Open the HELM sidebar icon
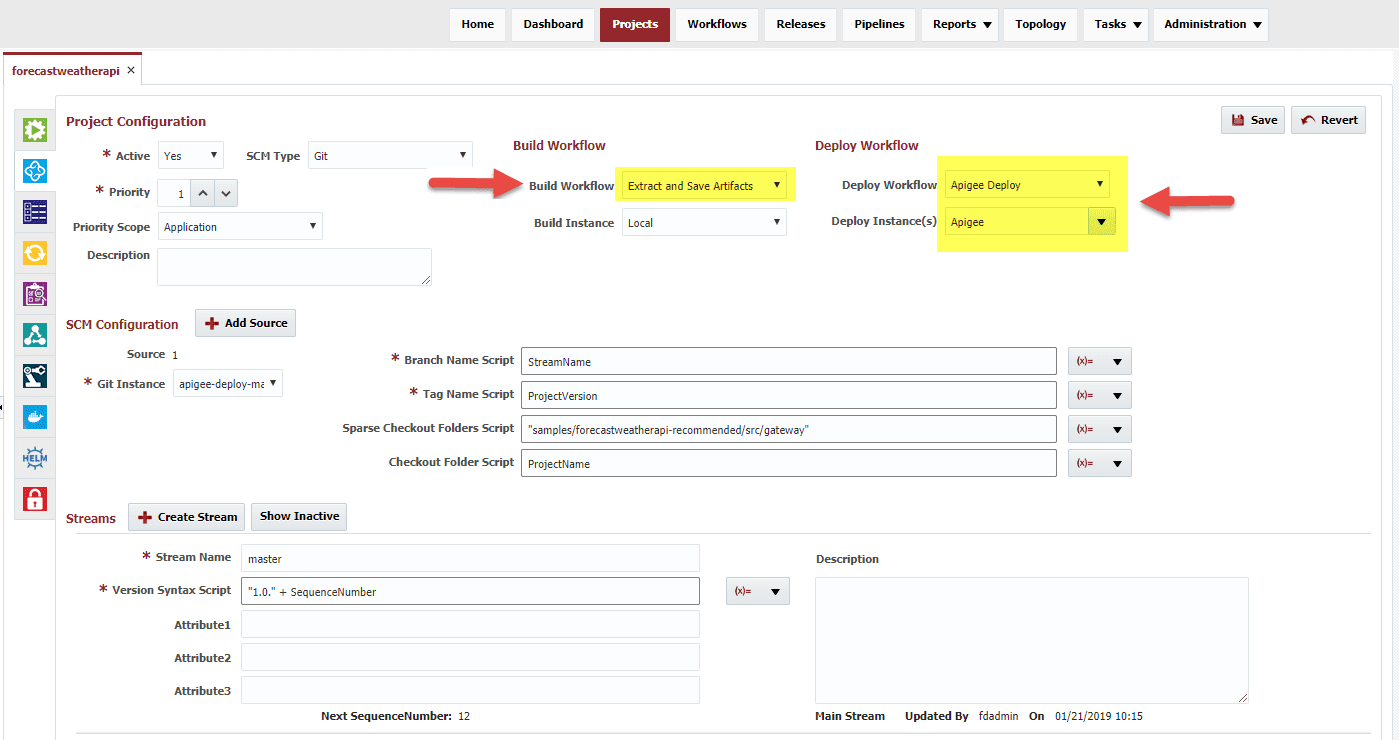This screenshot has width=1399, height=740. pos(35,458)
